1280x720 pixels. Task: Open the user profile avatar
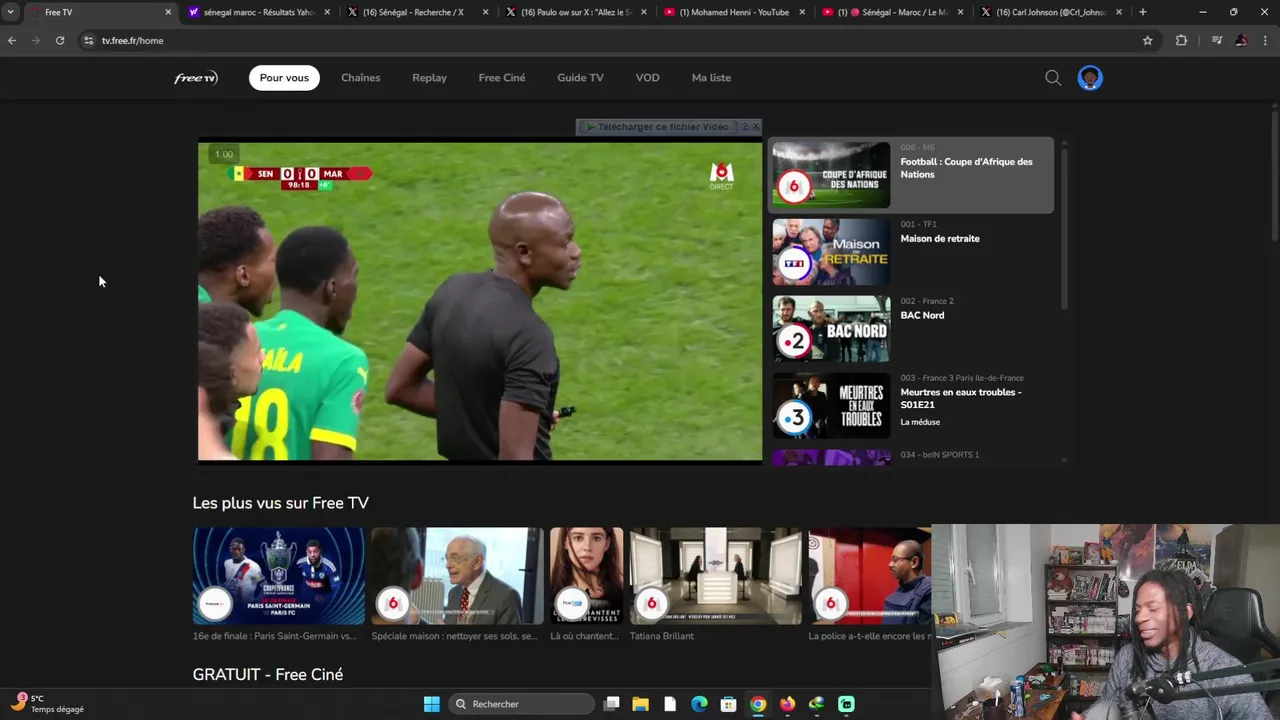[x=1090, y=78]
